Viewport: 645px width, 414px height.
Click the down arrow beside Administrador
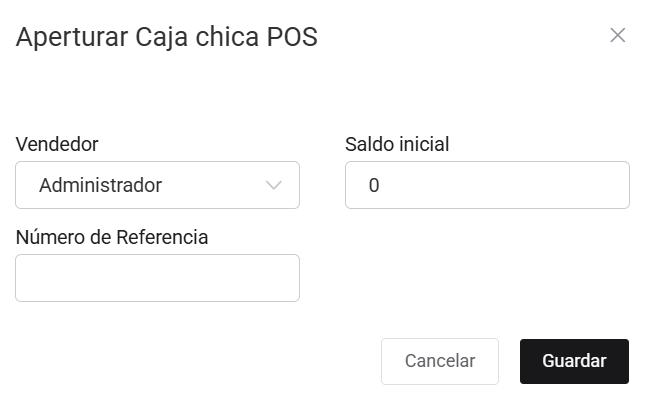point(274,186)
